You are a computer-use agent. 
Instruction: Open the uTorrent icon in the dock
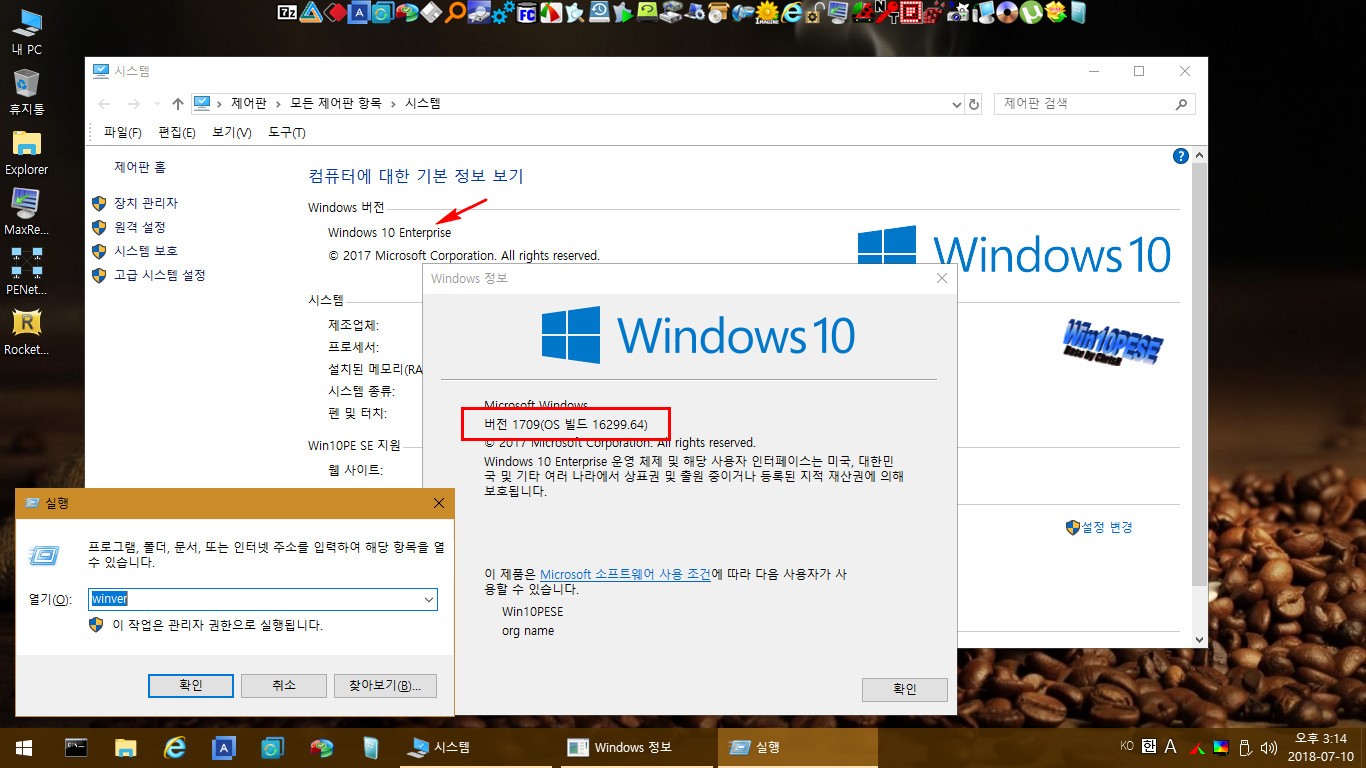coord(1030,12)
